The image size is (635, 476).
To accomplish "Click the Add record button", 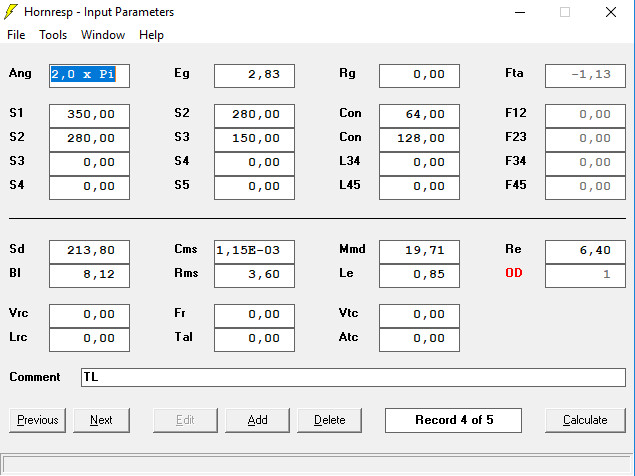I will (x=257, y=420).
